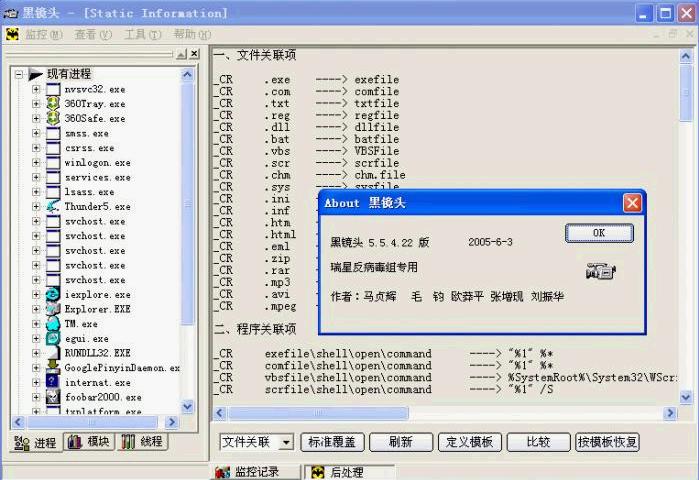Close the About 黑镜头 dialog
Image resolution: width=699 pixels, height=480 pixels.
[632, 203]
